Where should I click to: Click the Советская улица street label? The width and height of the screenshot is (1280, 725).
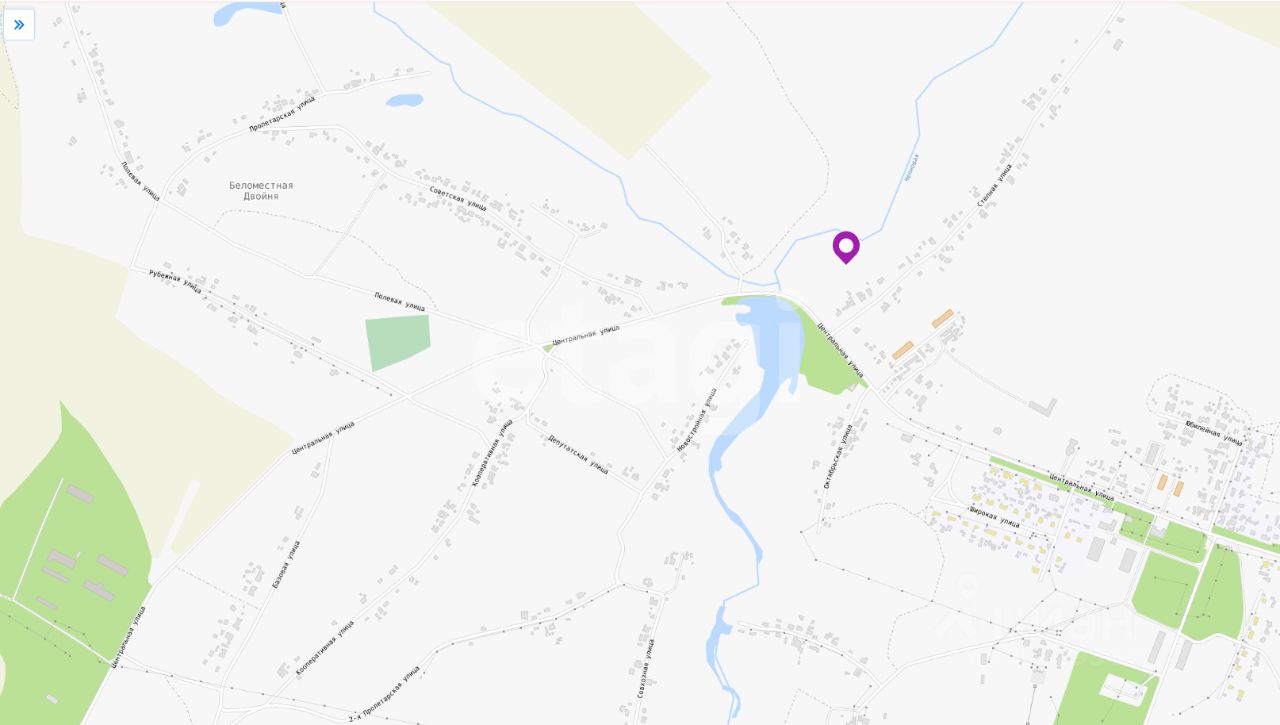[458, 197]
